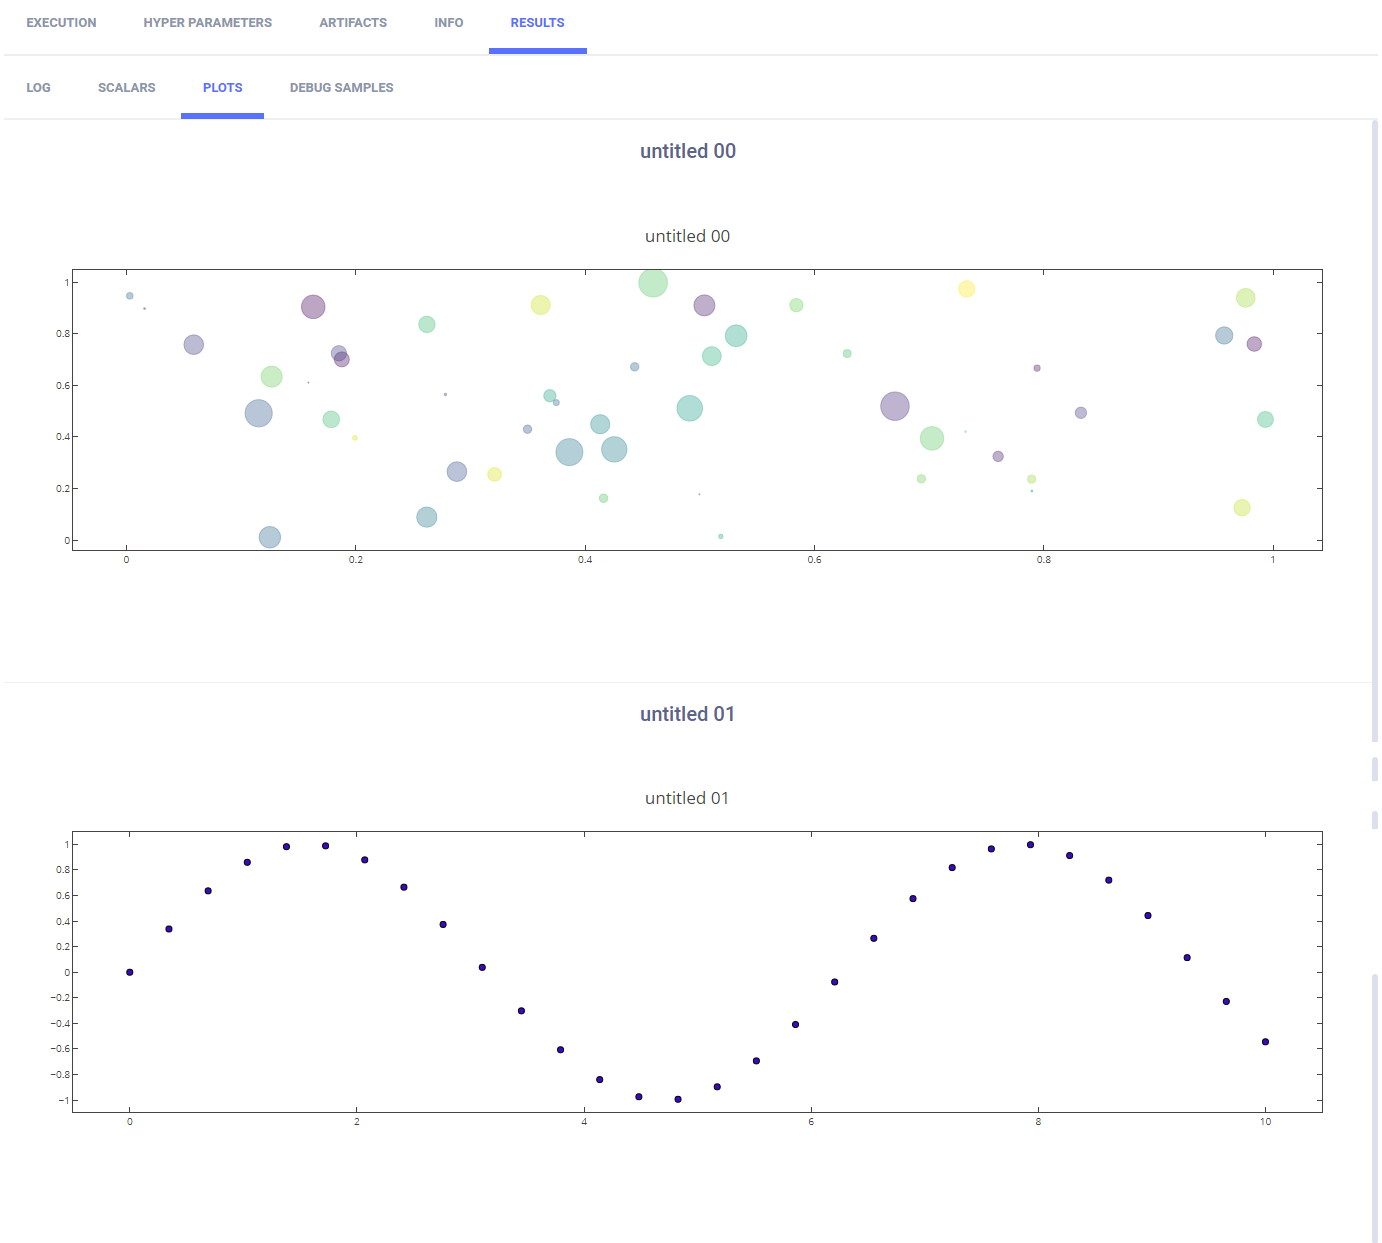The width and height of the screenshot is (1382, 1243).
Task: Click the blue bubble at y zero
Action: [x=269, y=537]
